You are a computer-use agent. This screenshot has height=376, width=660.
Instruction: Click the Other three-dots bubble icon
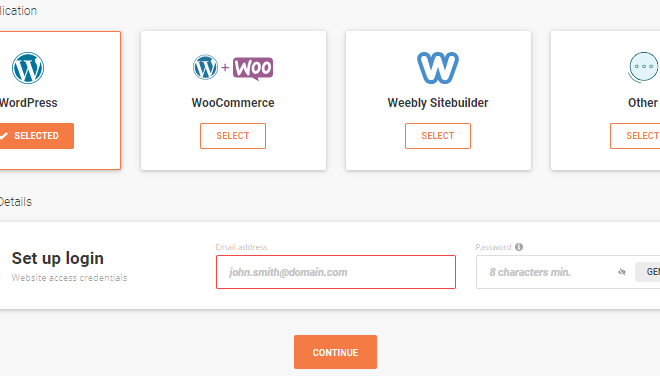[643, 67]
